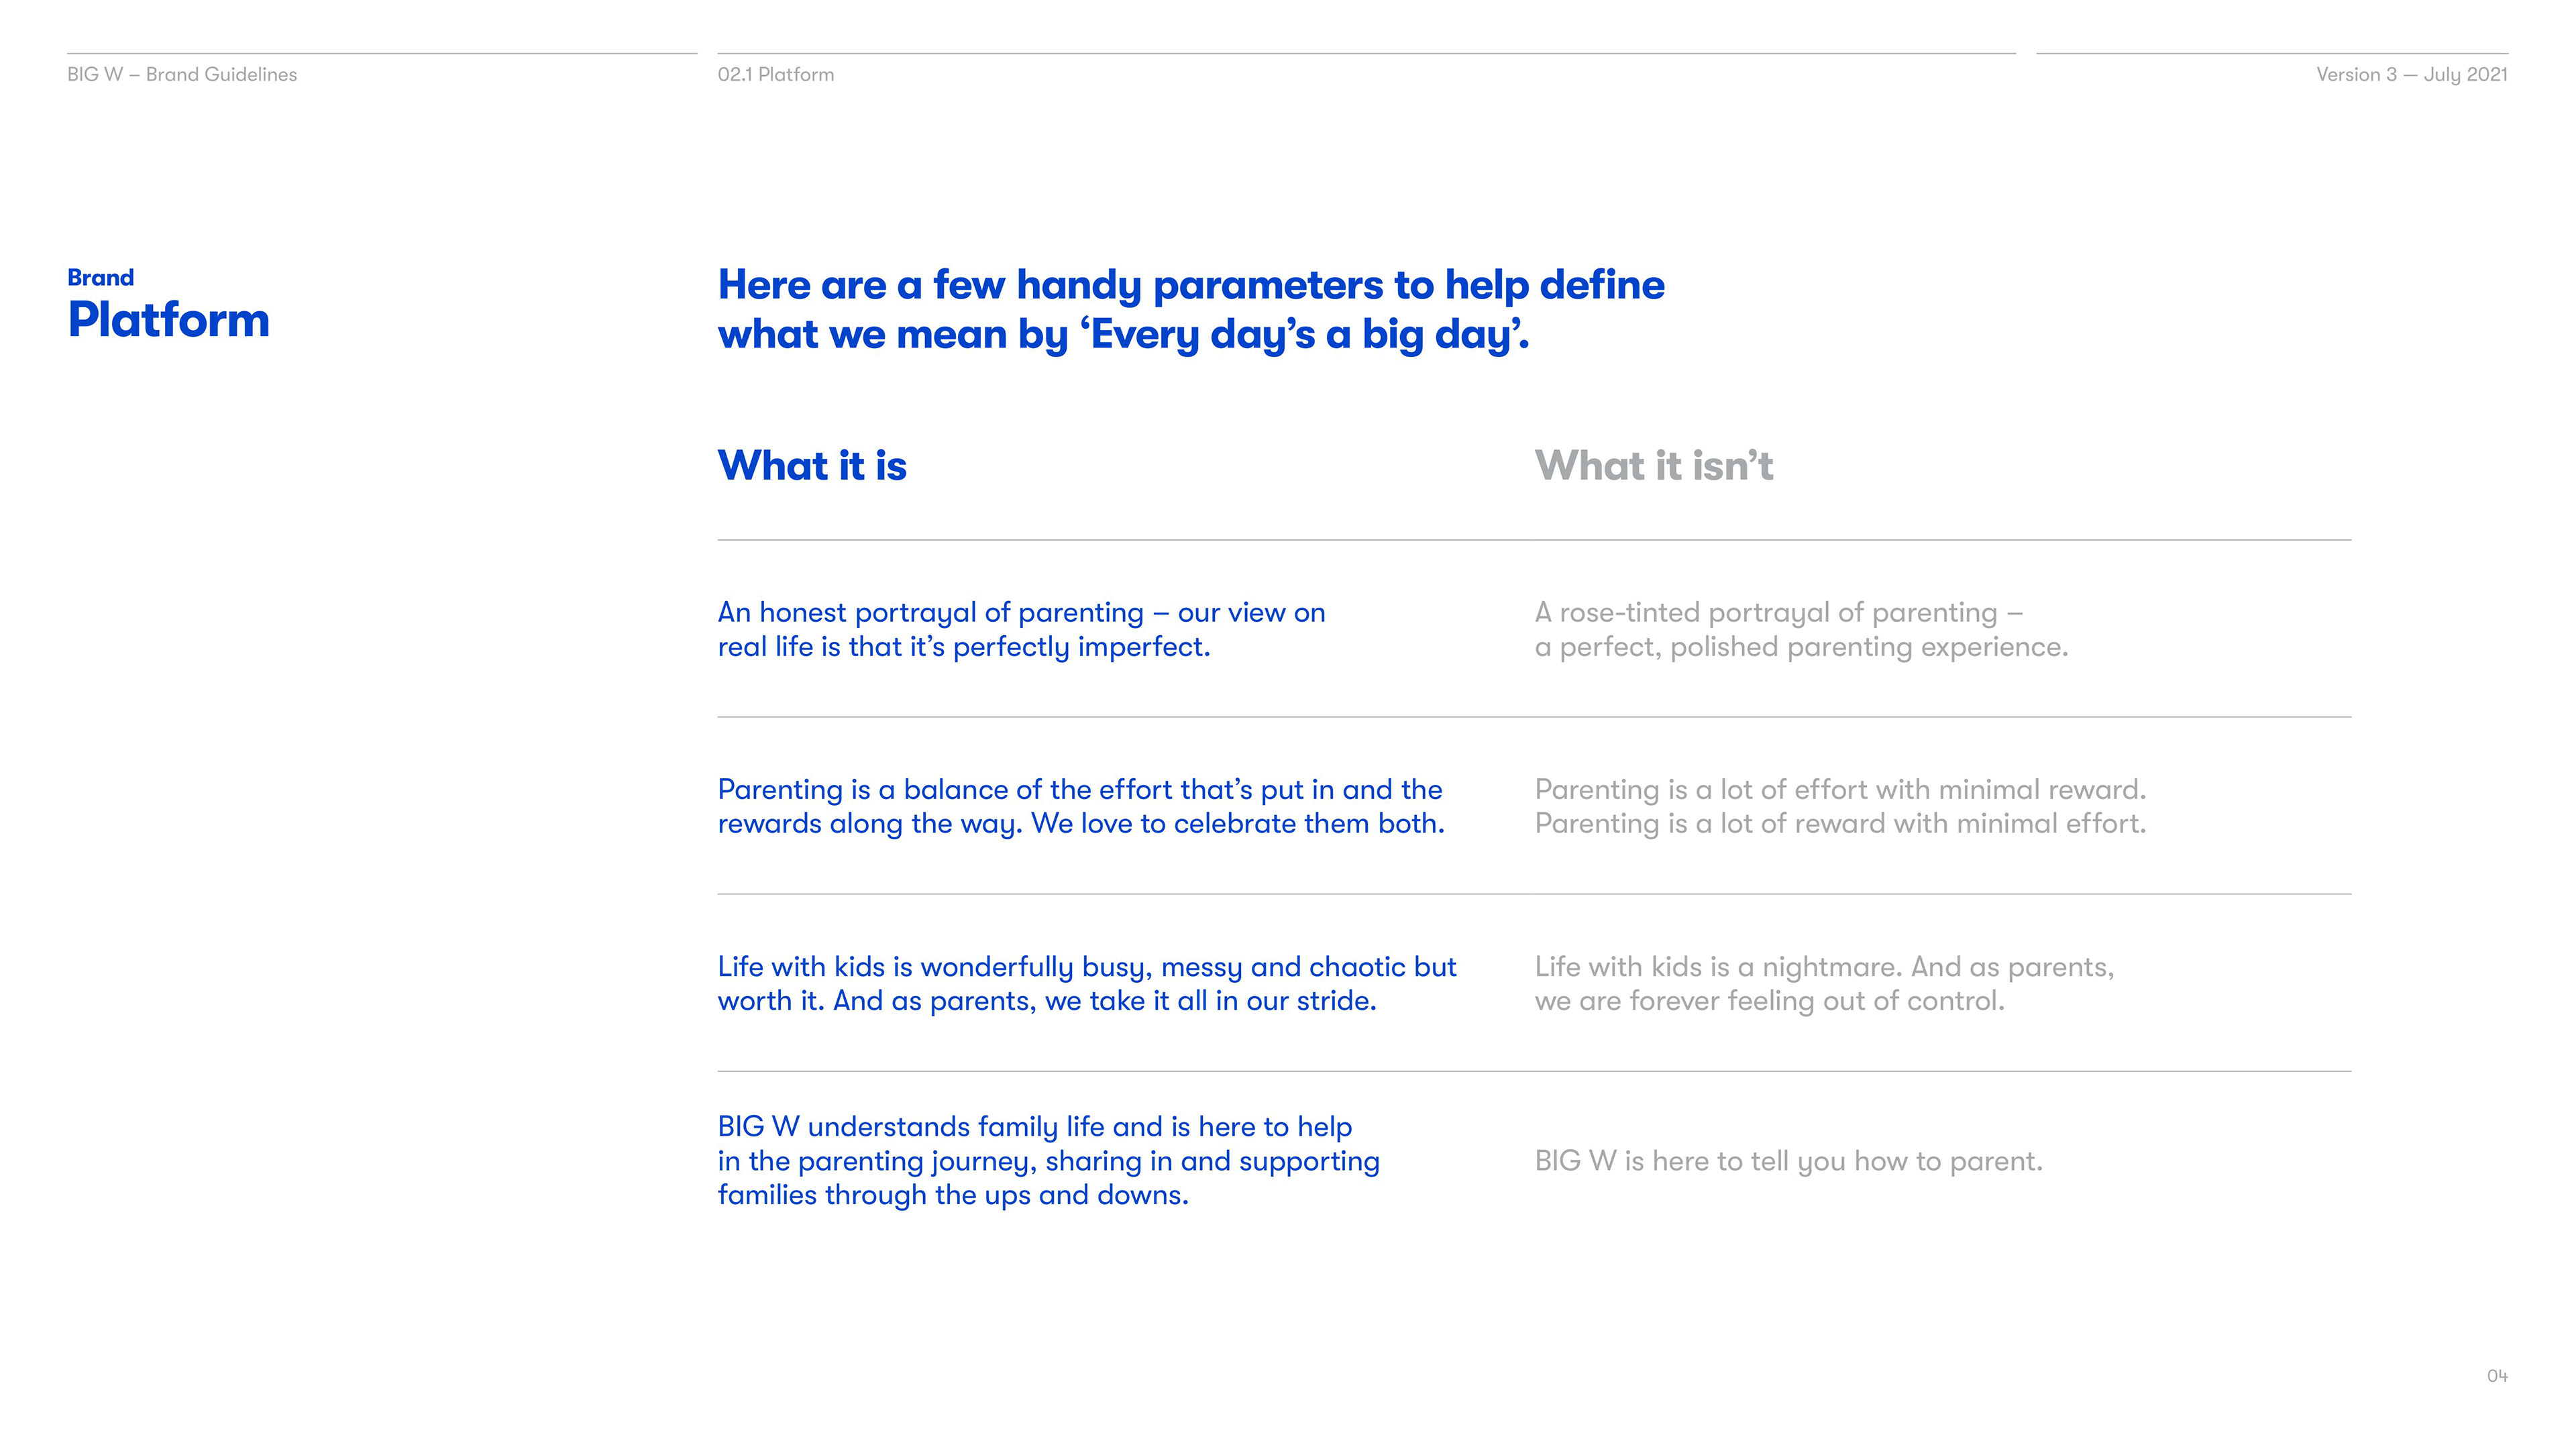Click 'BIG W is here to tell you how to parent'

click(x=1788, y=1161)
